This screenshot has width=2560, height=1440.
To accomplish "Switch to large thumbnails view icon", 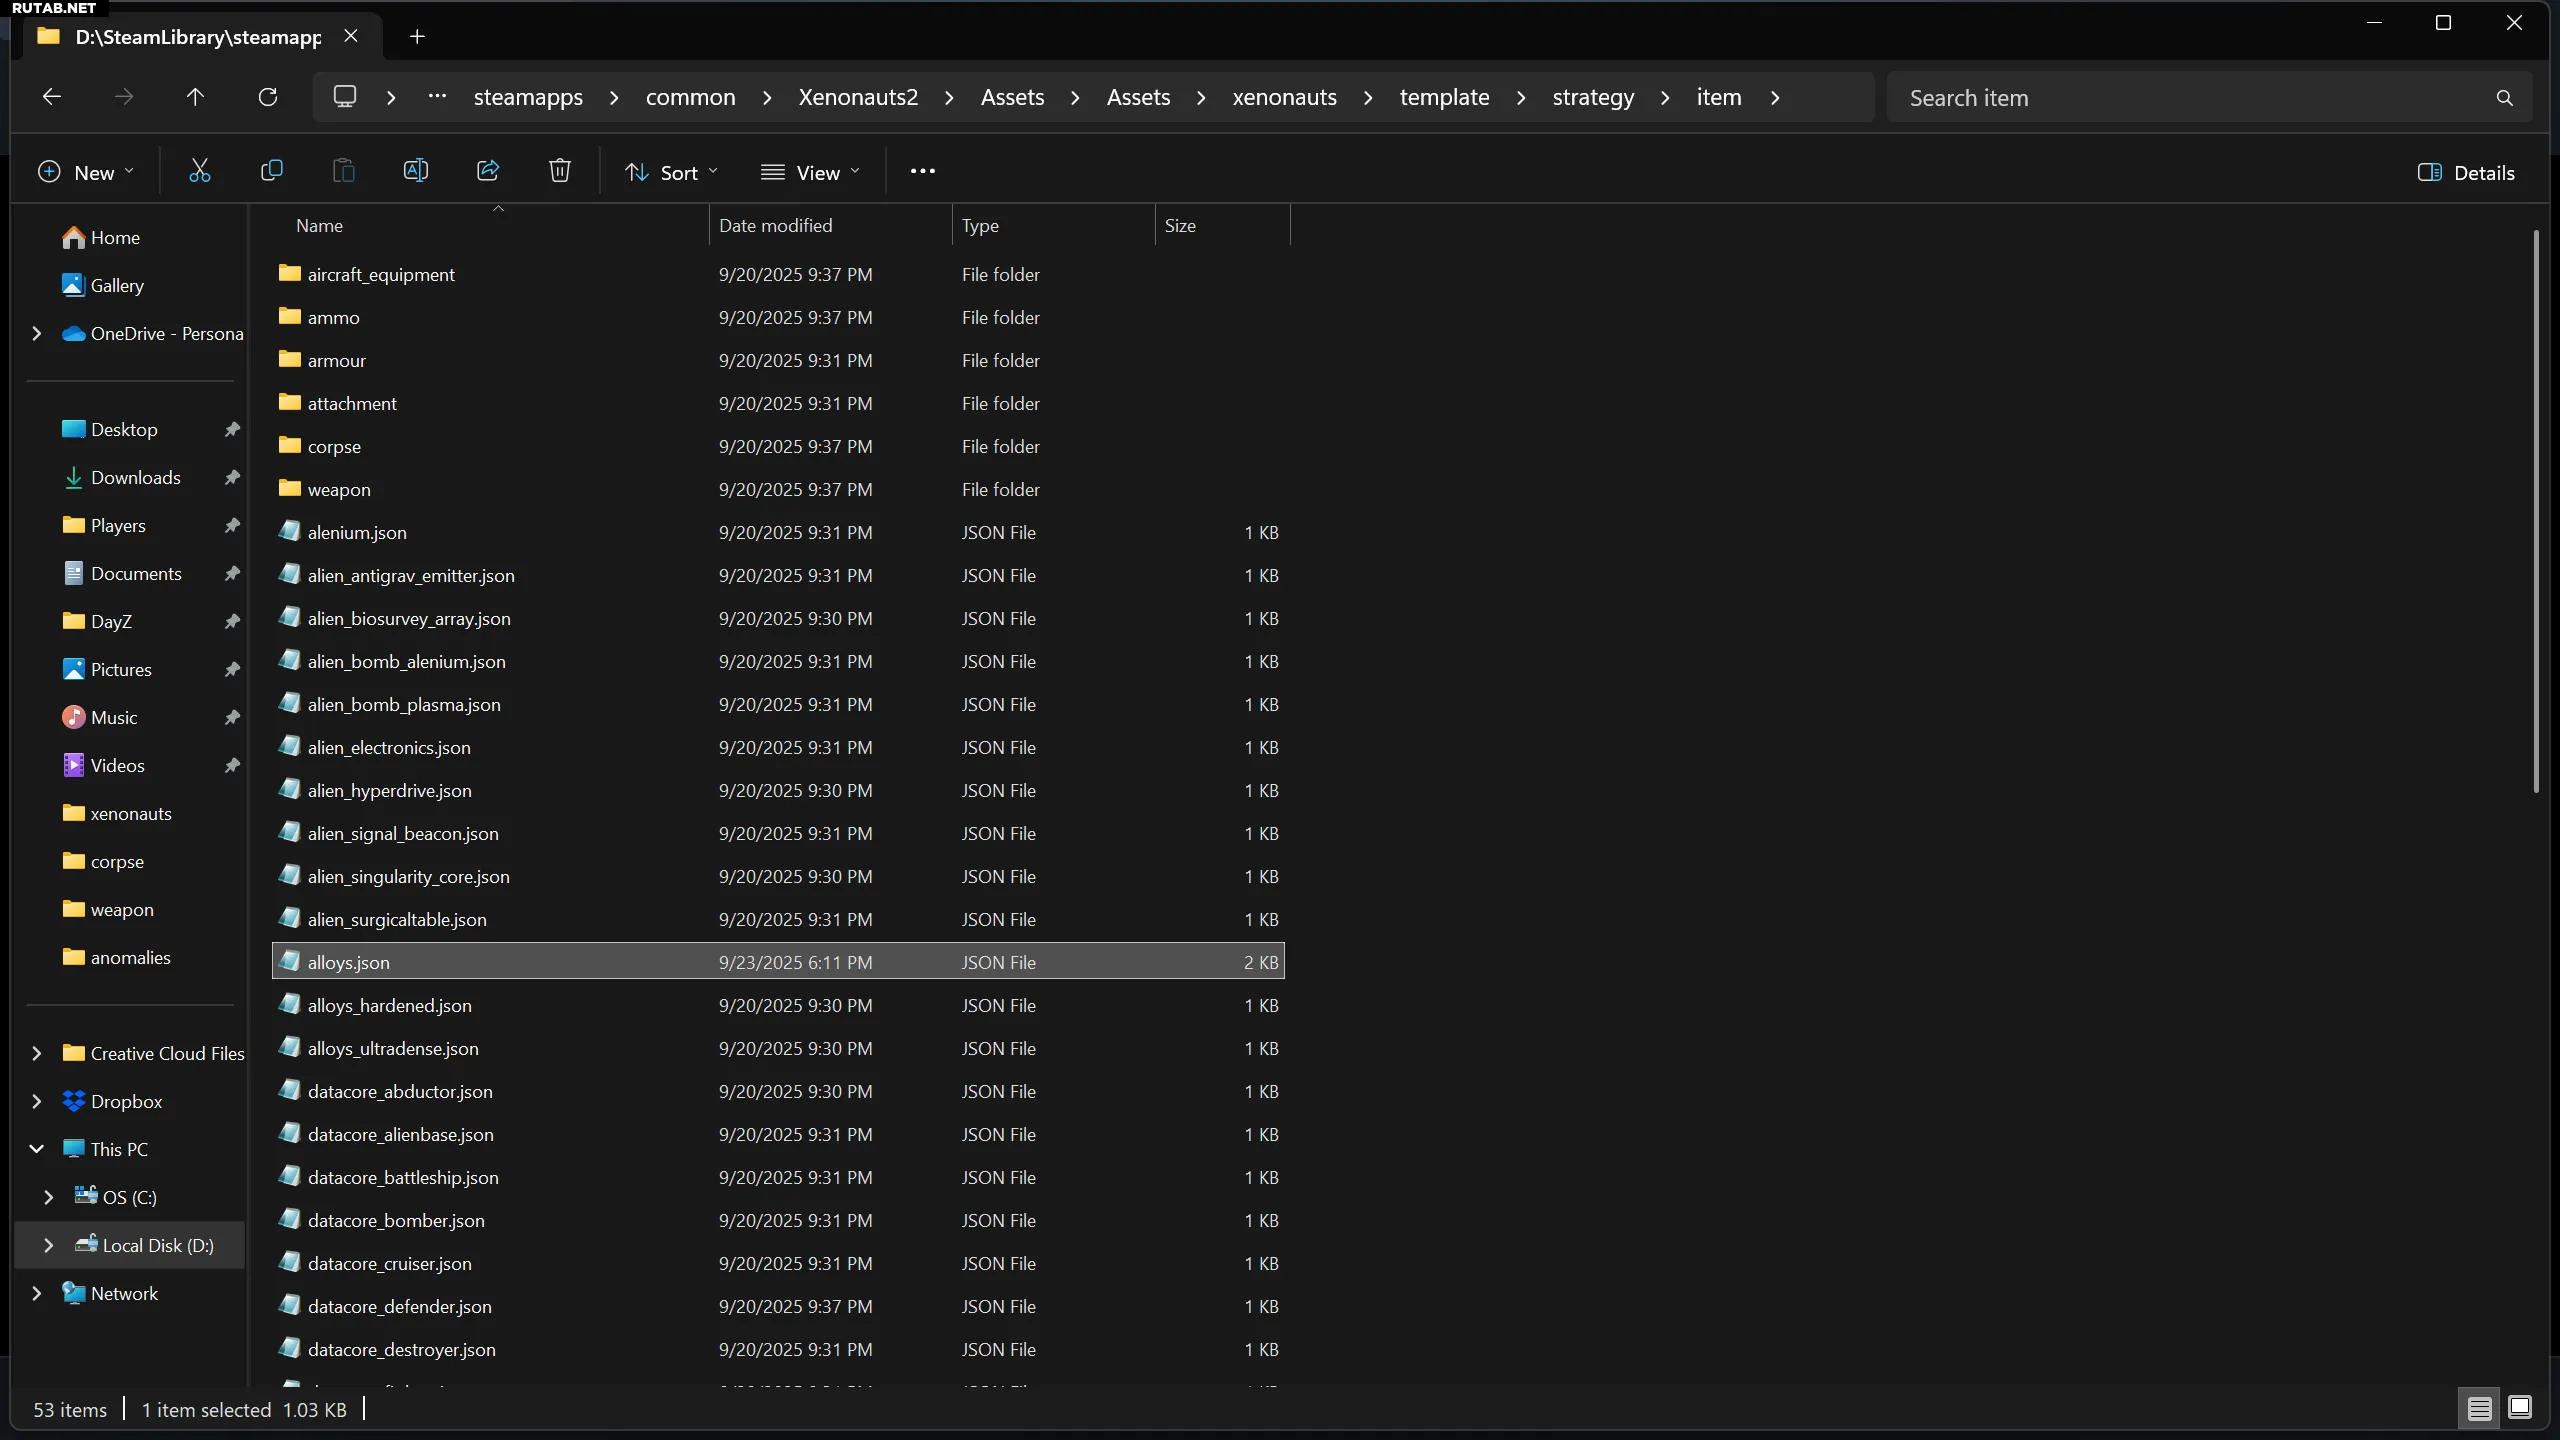I will click(2520, 1408).
